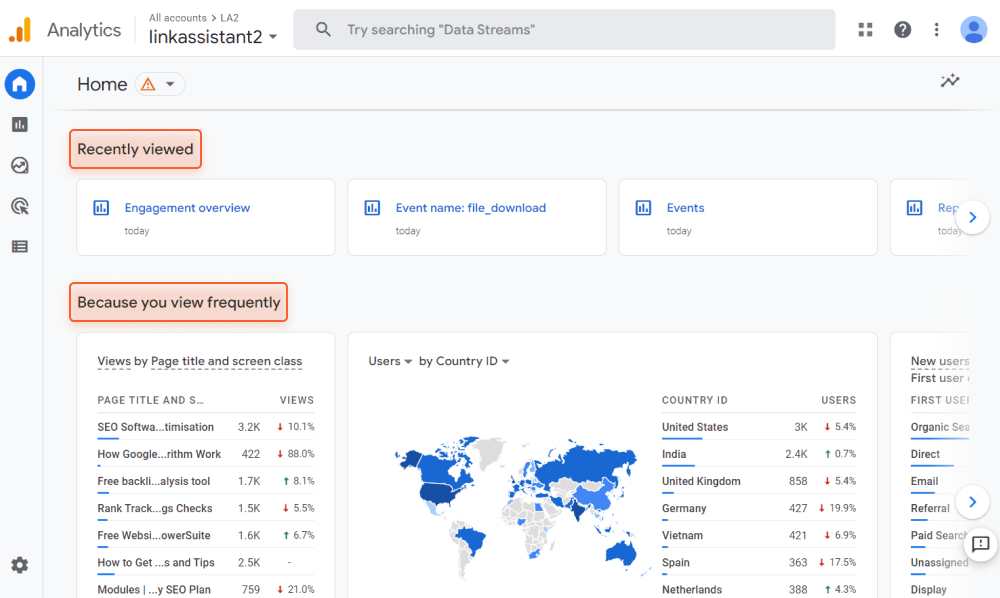Click Views by Page title and screen class

click(200, 361)
